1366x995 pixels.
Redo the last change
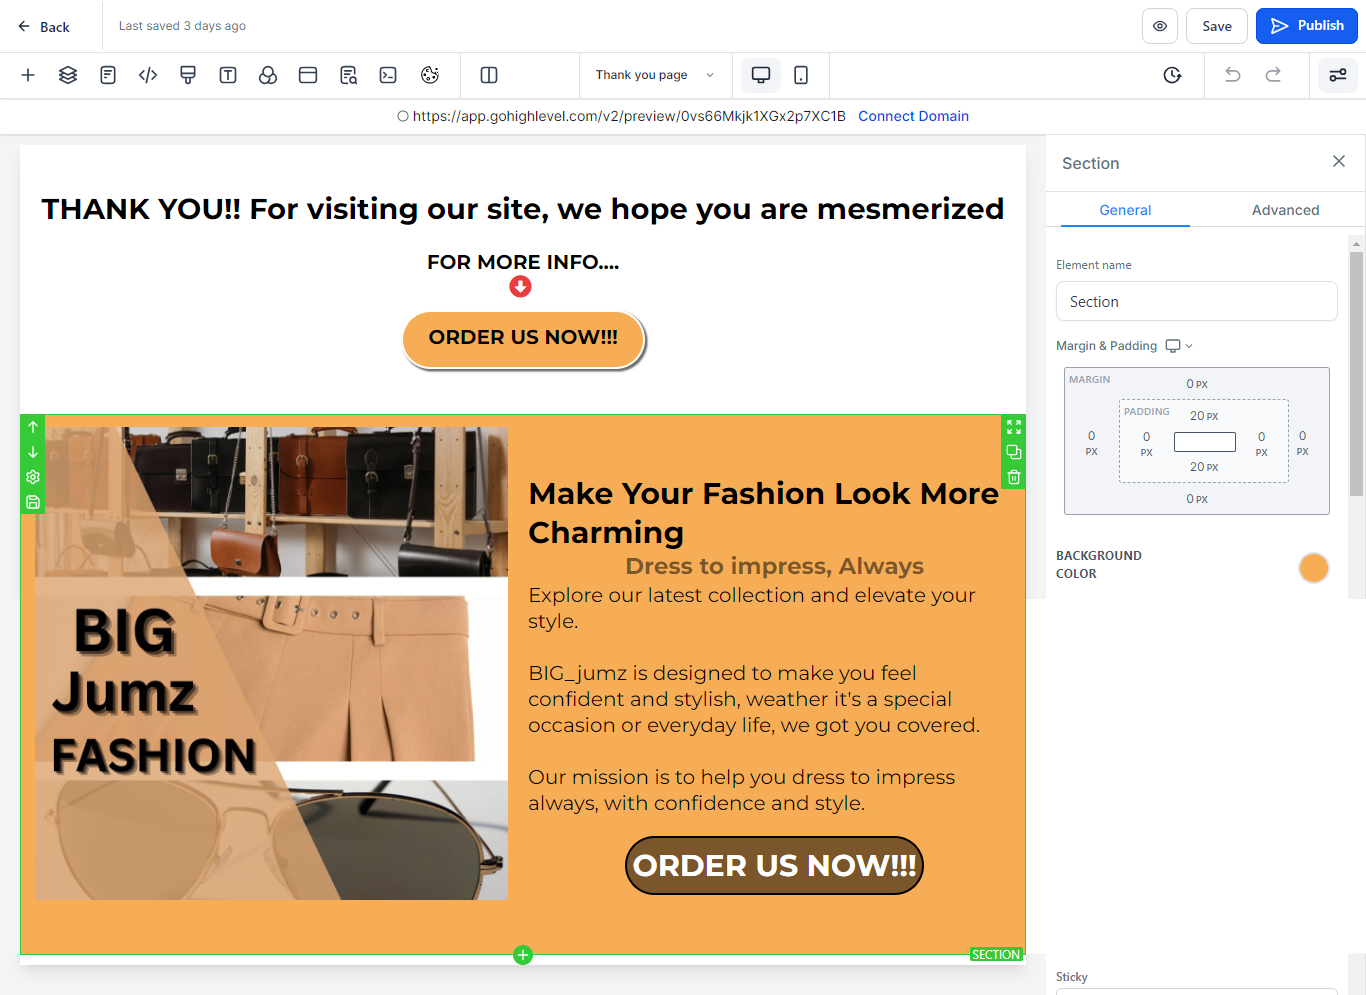[1273, 75]
